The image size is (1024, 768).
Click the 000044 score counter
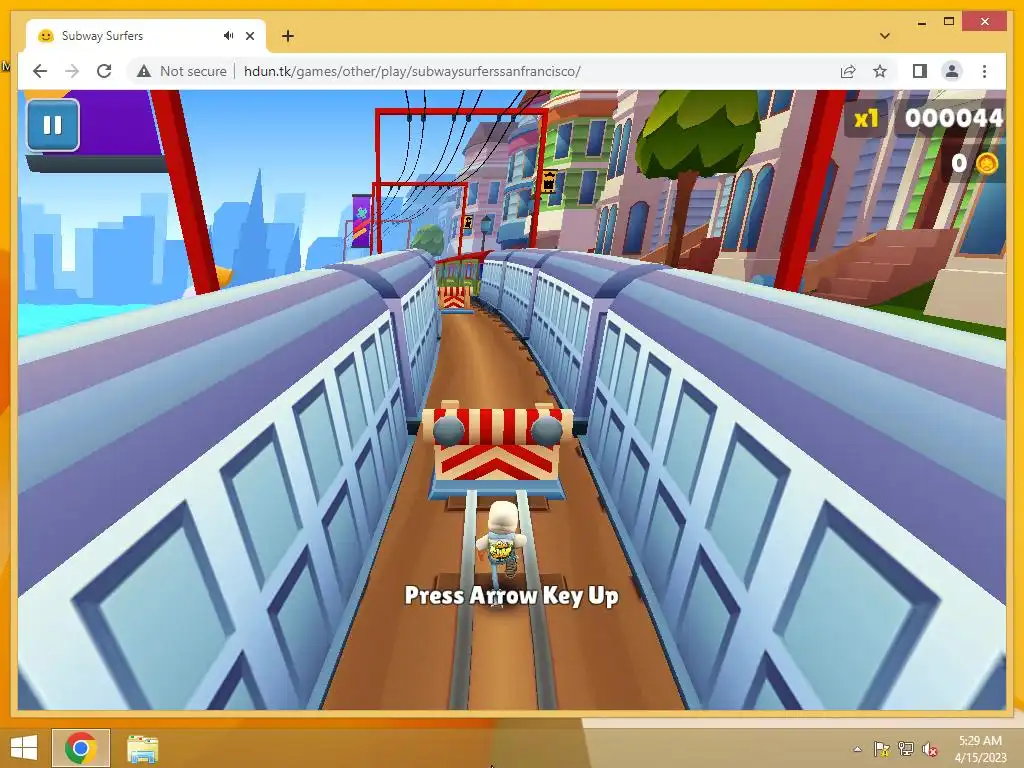pos(953,118)
